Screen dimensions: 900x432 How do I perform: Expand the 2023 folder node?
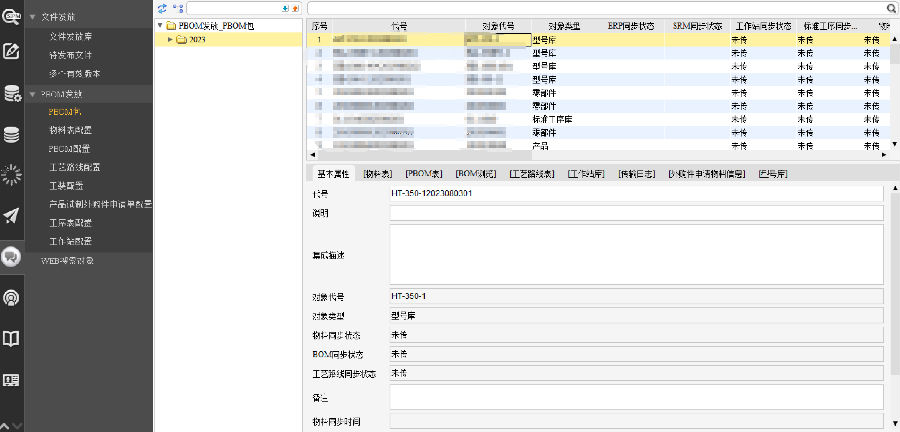[x=171, y=40]
